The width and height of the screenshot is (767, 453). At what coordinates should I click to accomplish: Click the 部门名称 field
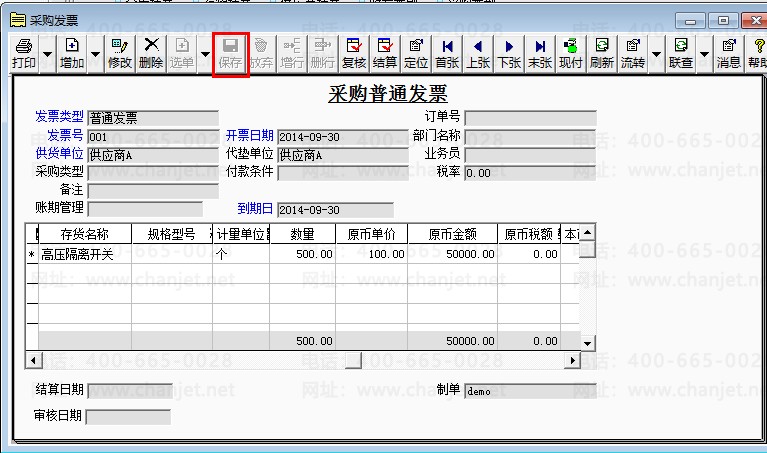[530, 136]
